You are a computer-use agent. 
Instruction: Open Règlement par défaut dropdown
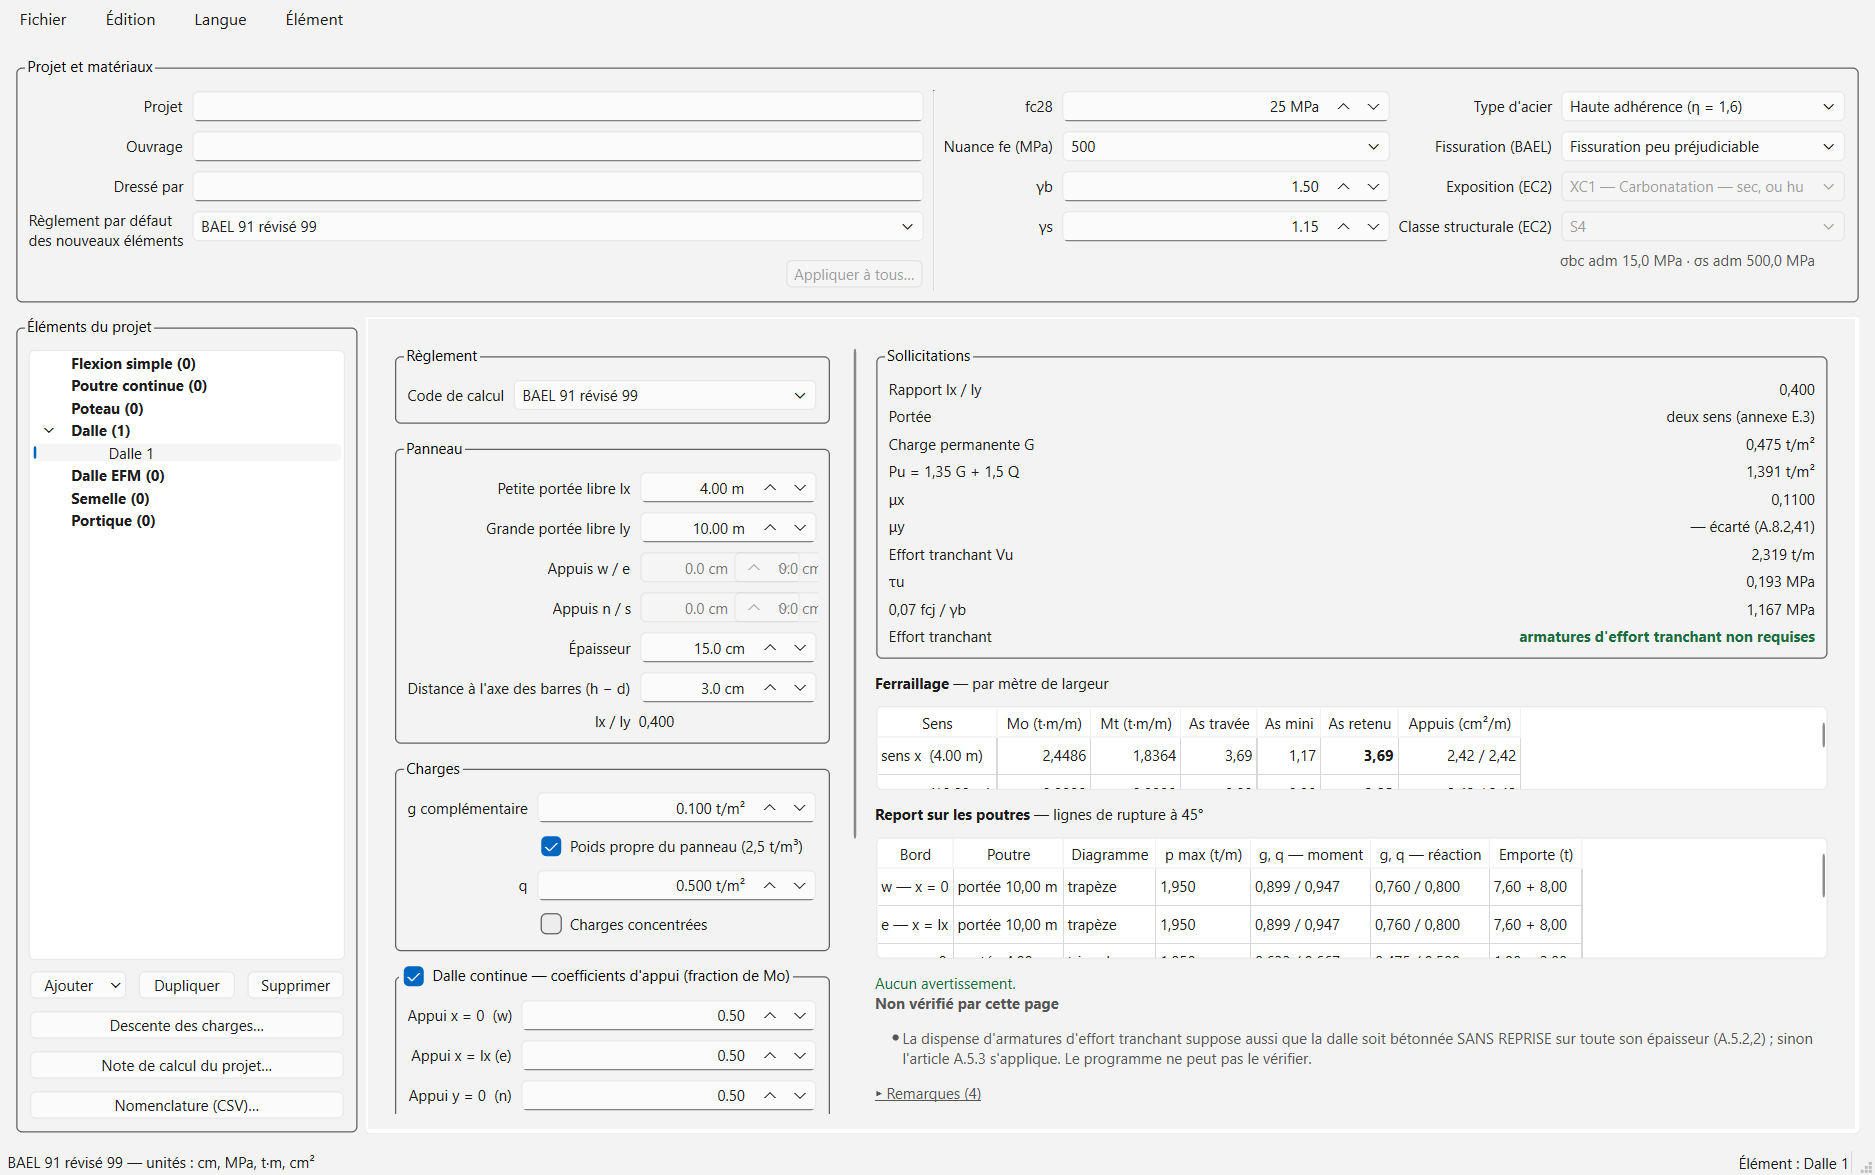click(x=558, y=227)
